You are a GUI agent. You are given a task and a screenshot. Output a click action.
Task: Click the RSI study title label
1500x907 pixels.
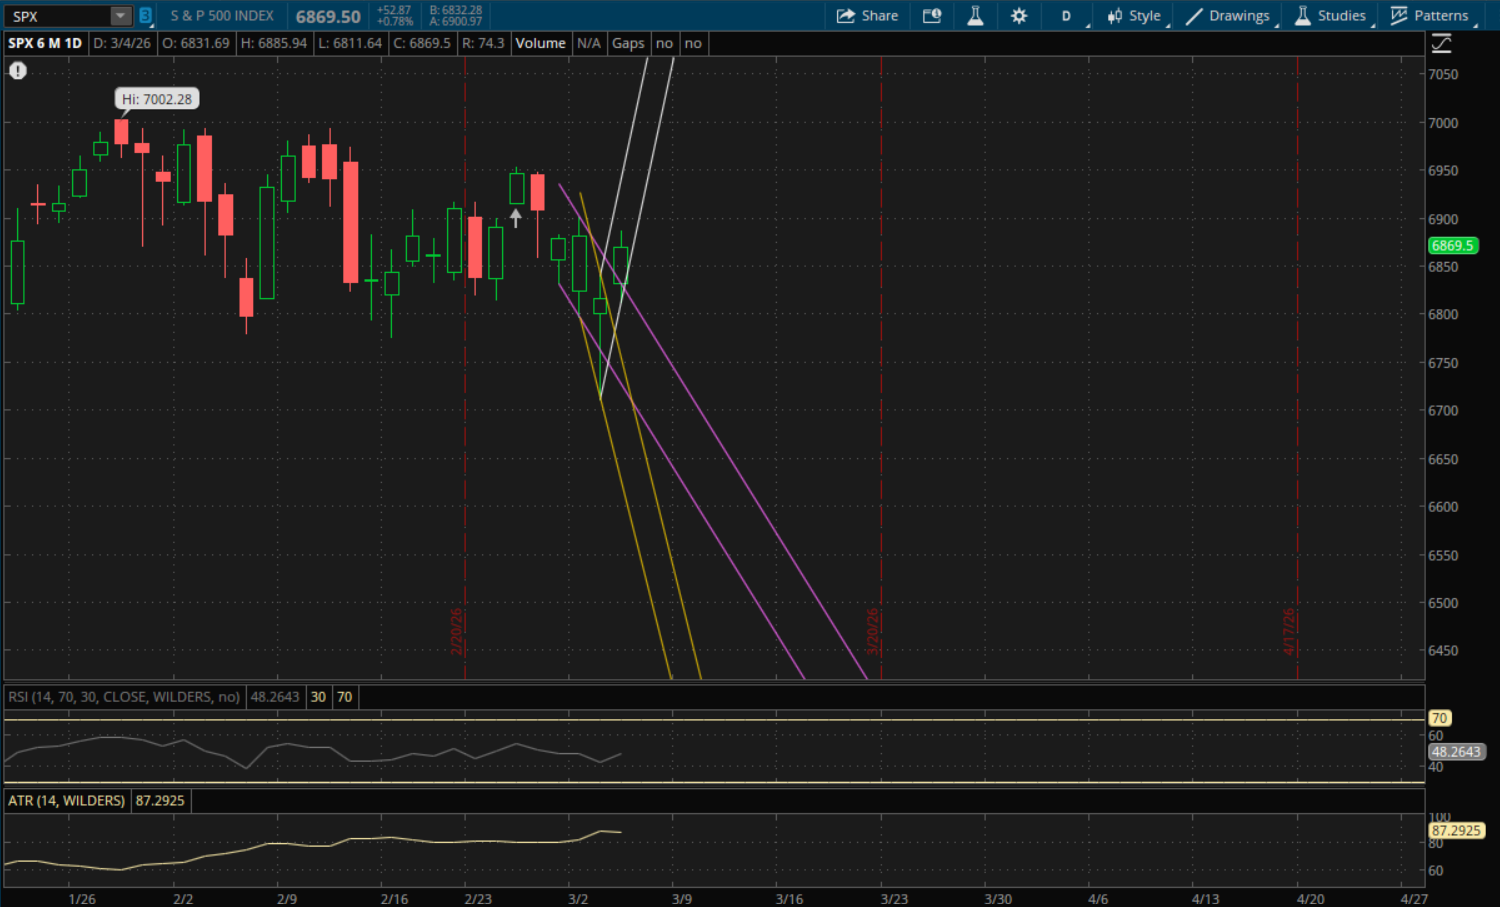pos(124,697)
